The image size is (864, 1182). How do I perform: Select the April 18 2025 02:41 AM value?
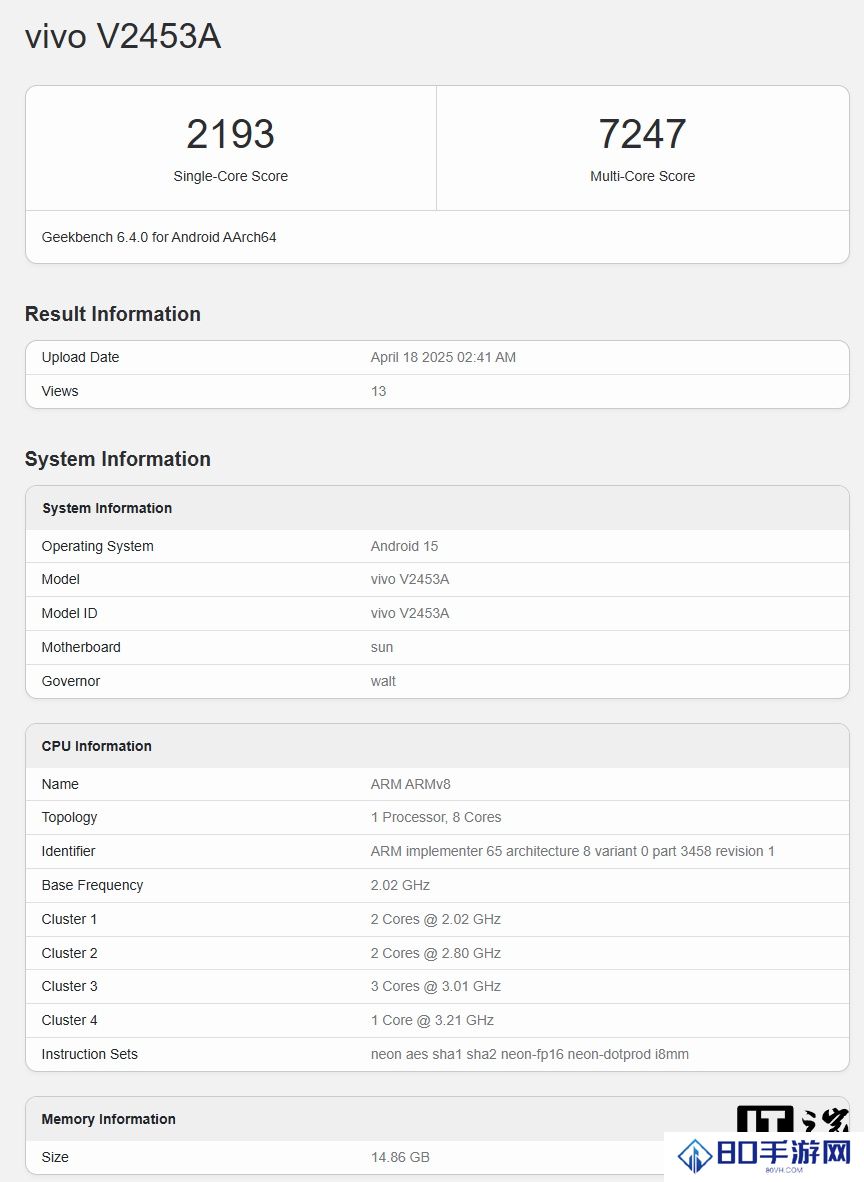click(x=443, y=357)
